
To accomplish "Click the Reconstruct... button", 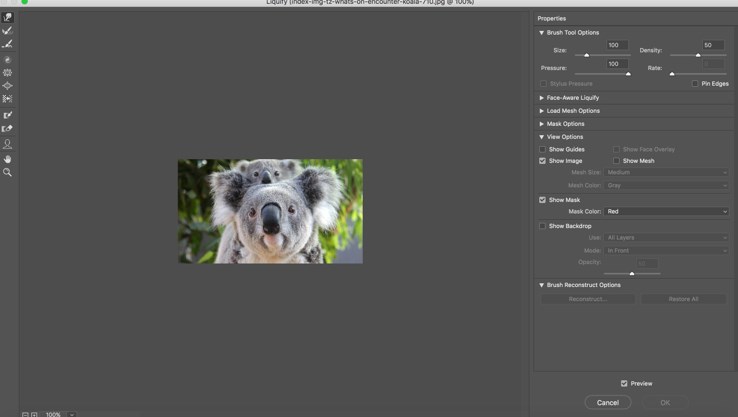I will 587,299.
